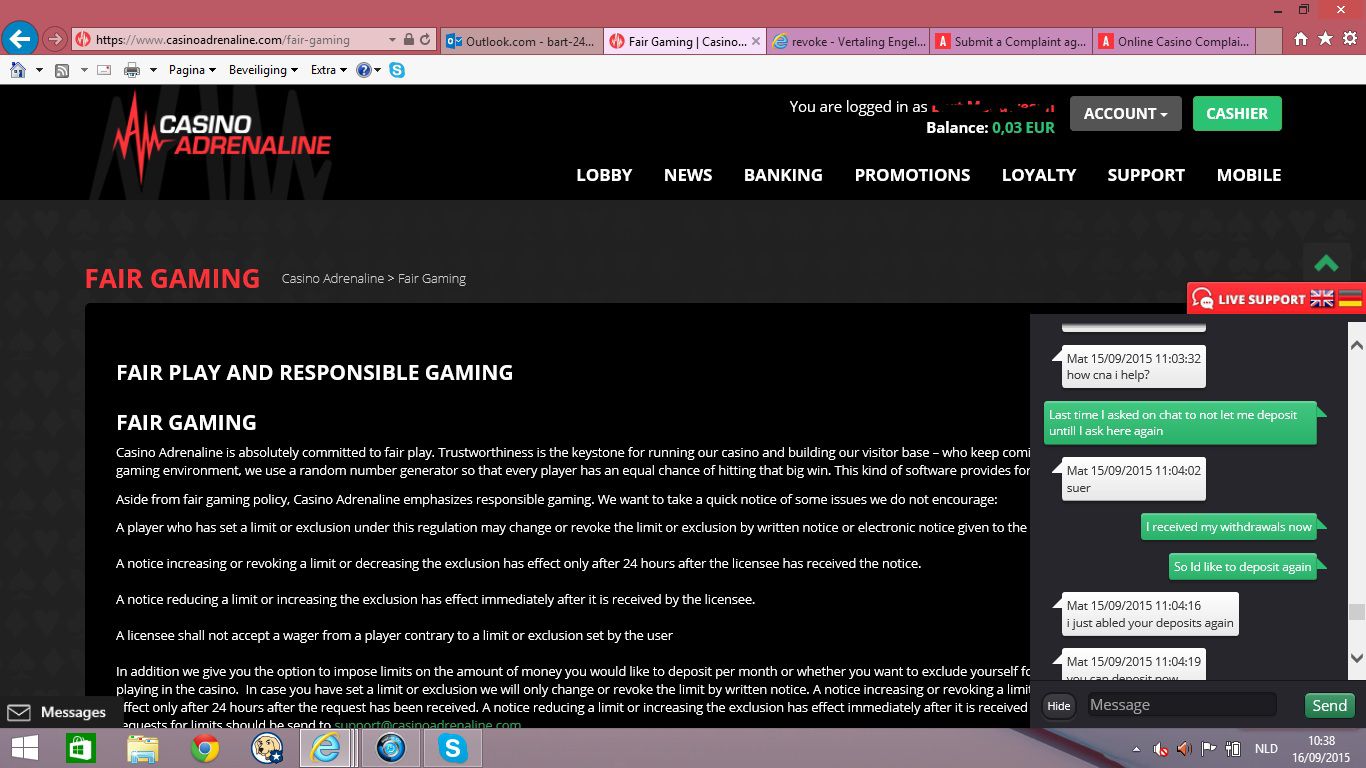Screen dimensions: 1366x768
Task: Click the browser Forward arrow button
Action: click(55, 40)
